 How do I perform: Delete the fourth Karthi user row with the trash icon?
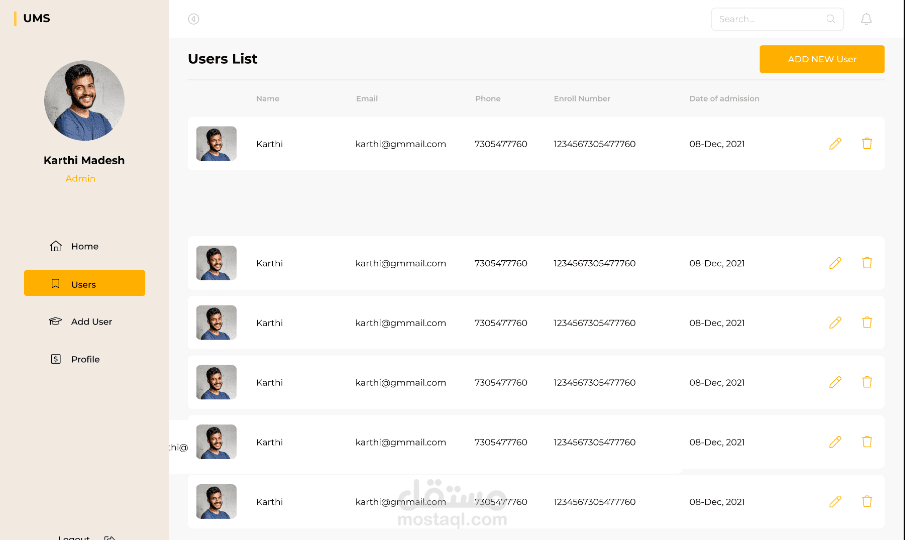[x=867, y=382]
